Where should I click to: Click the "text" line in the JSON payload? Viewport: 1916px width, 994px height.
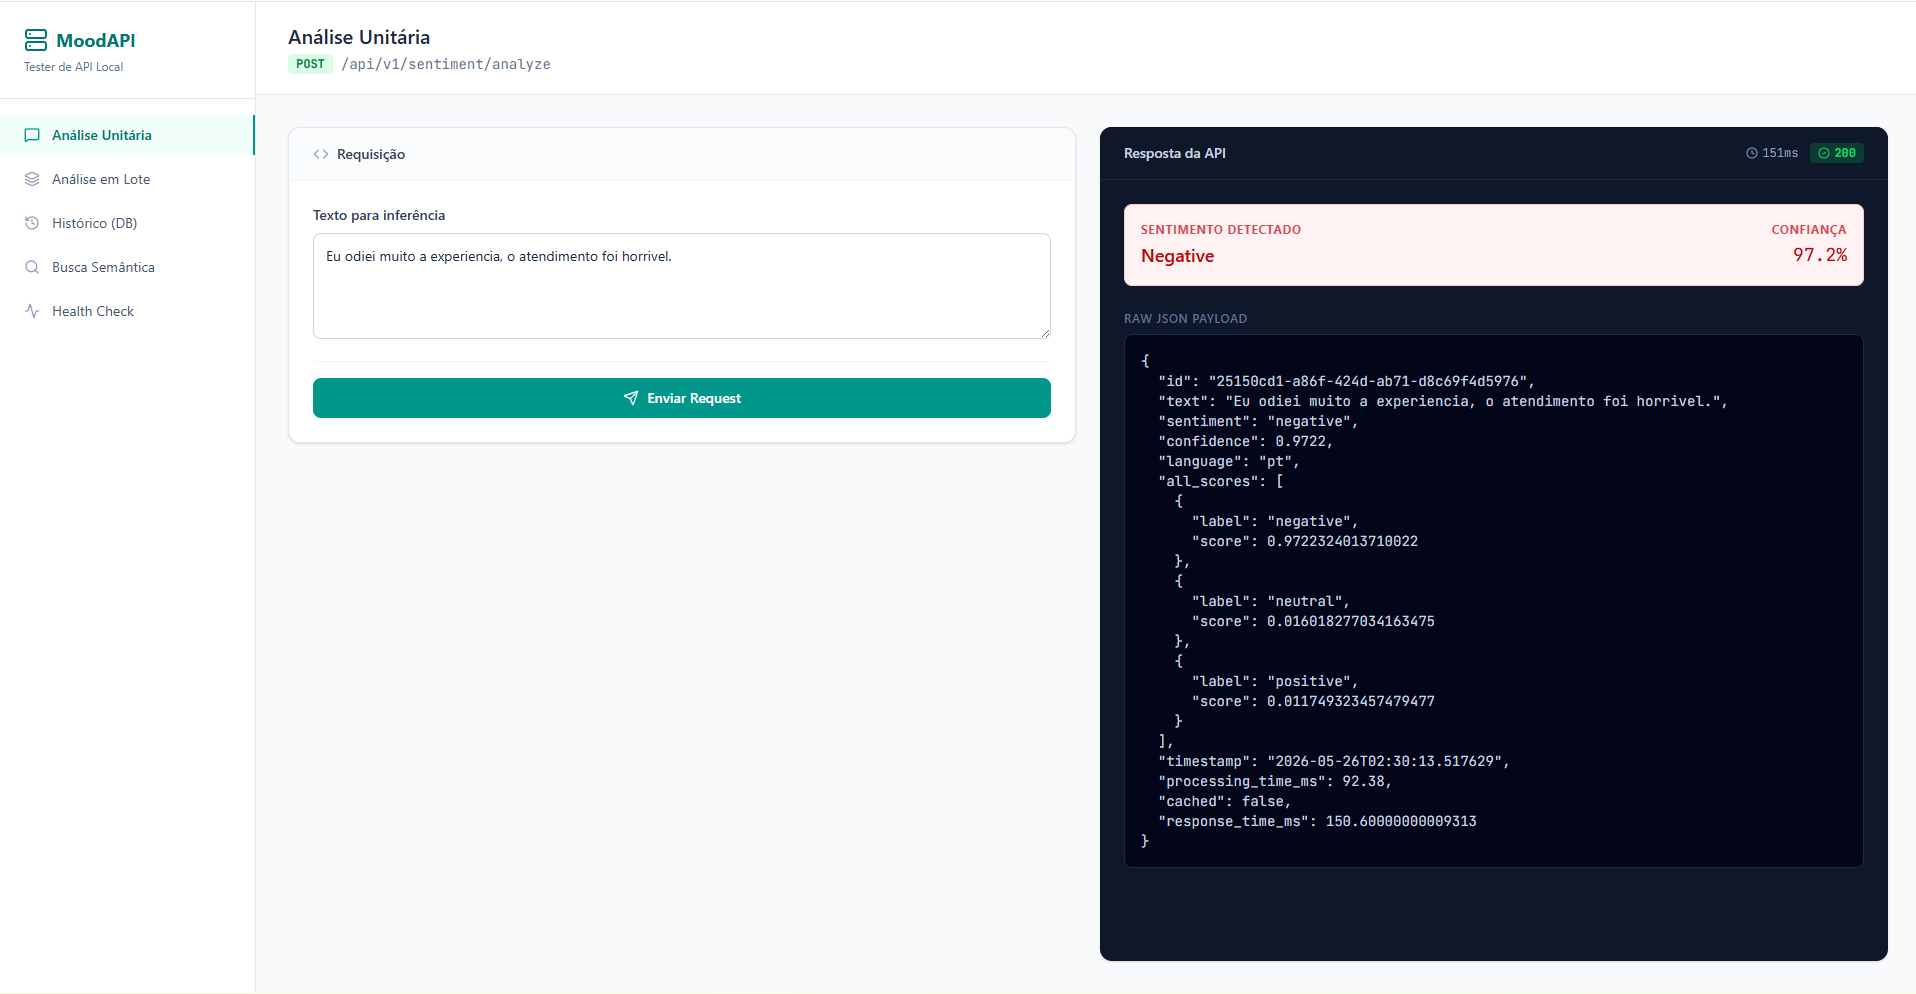(1443, 401)
